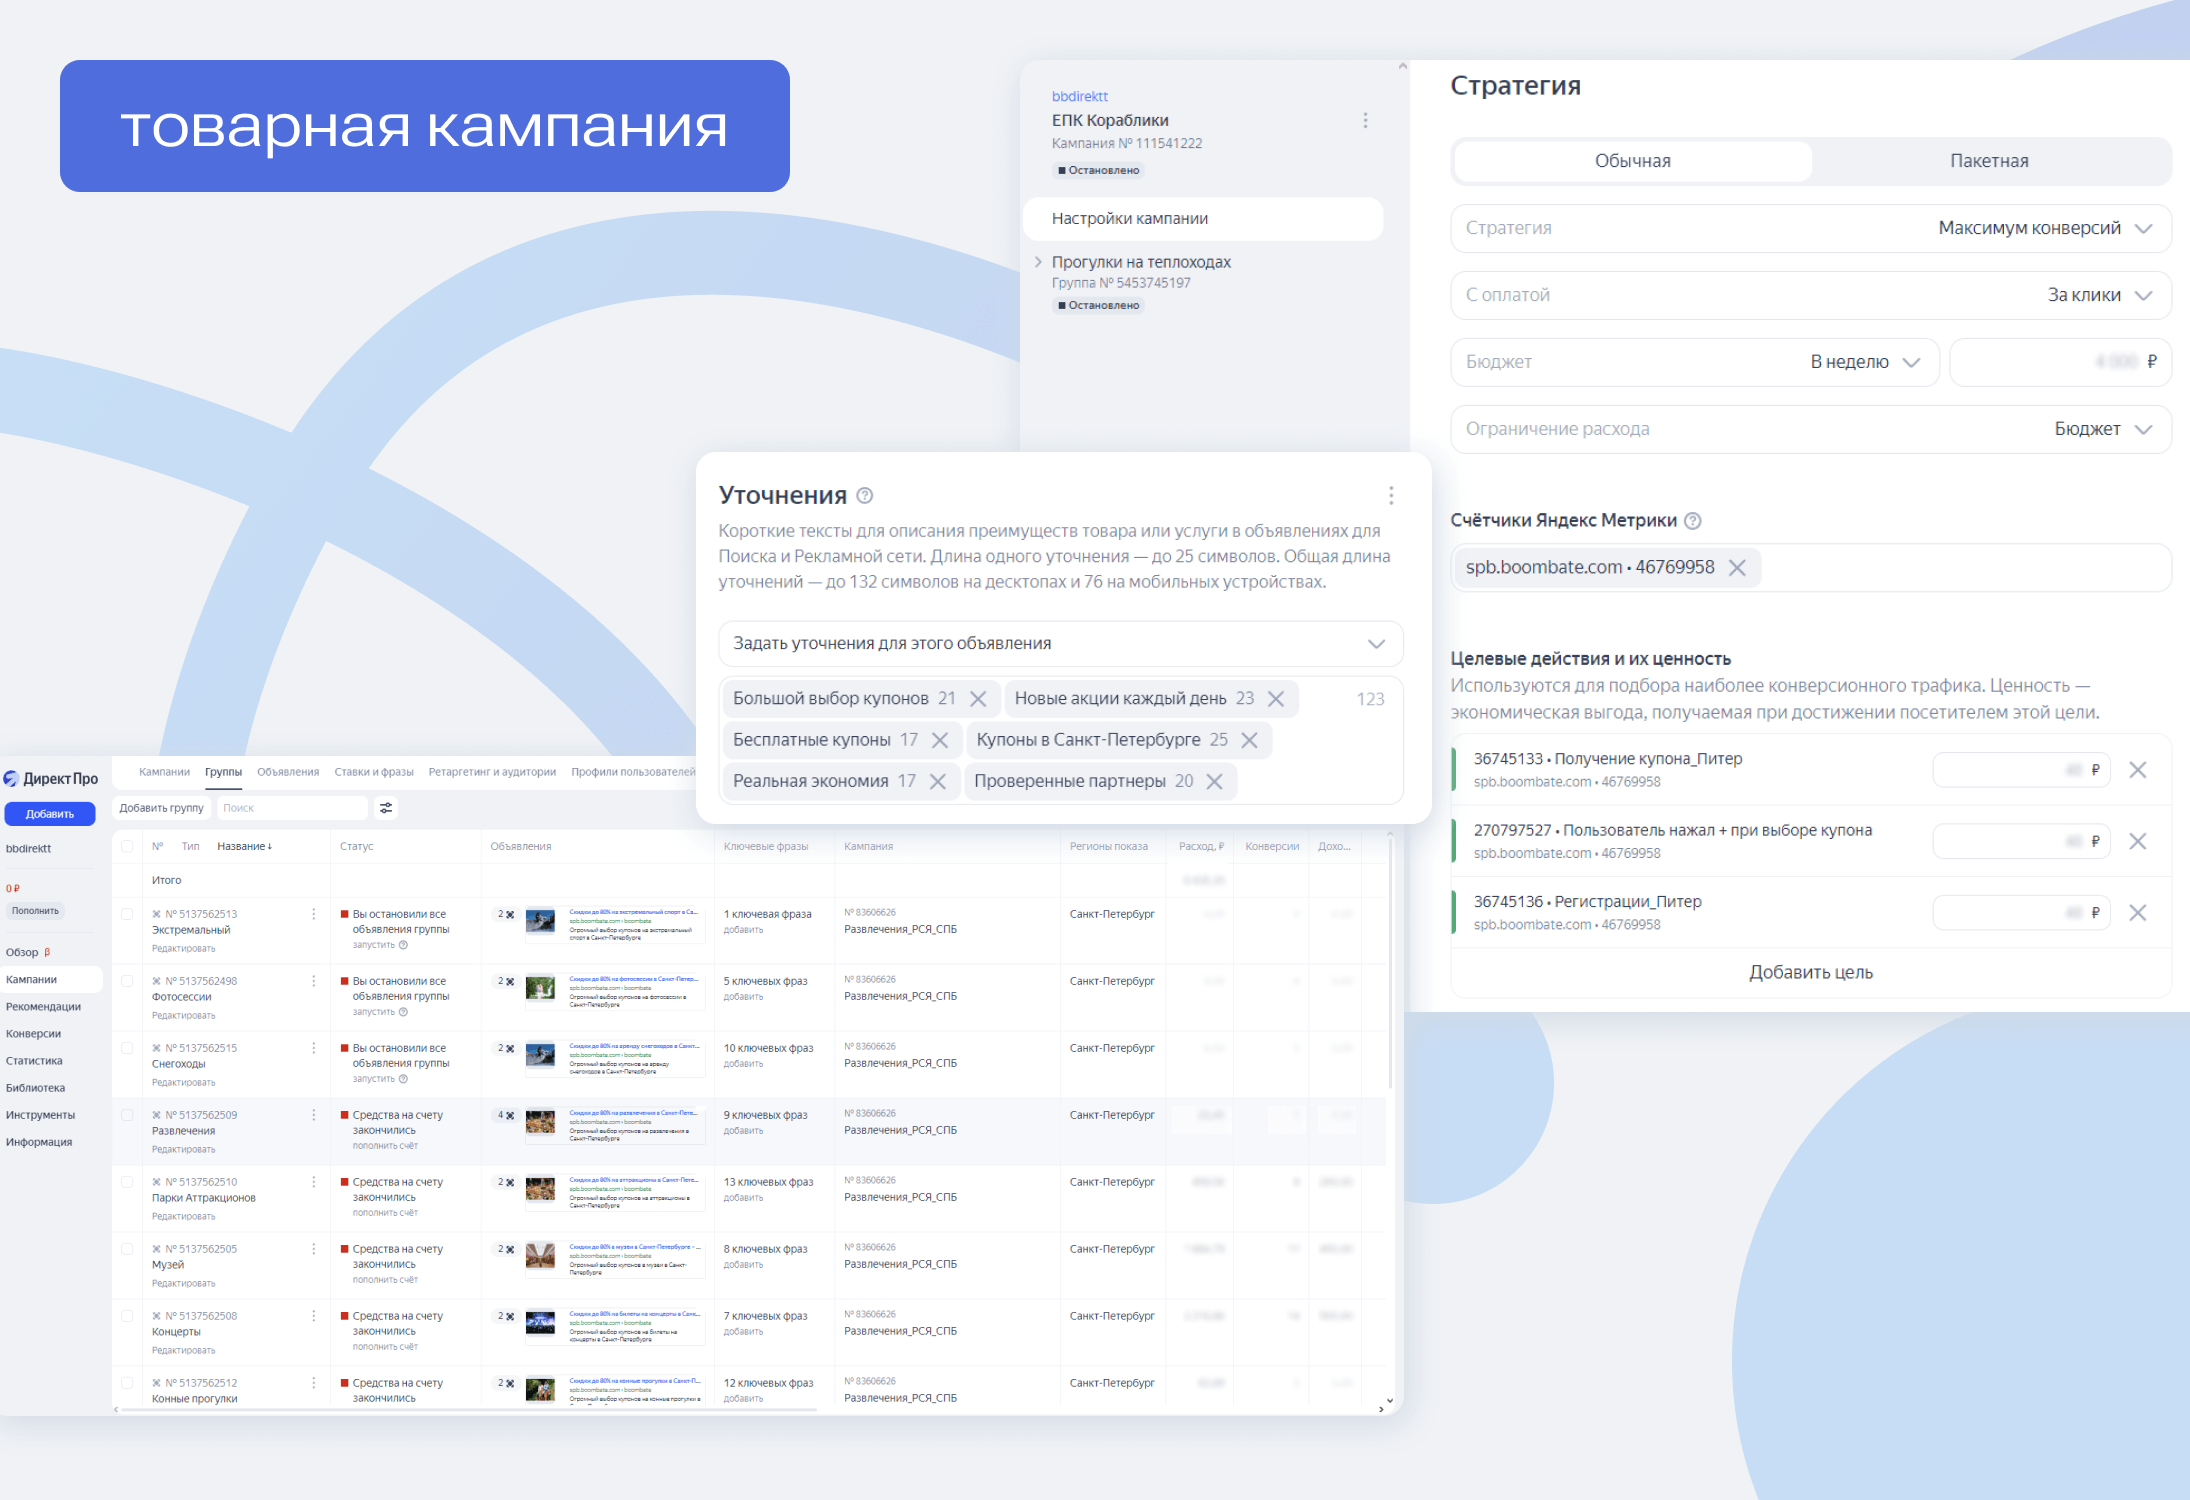
Task: Switch to the Пакетная strategy tab
Action: pyautogui.click(x=1989, y=161)
